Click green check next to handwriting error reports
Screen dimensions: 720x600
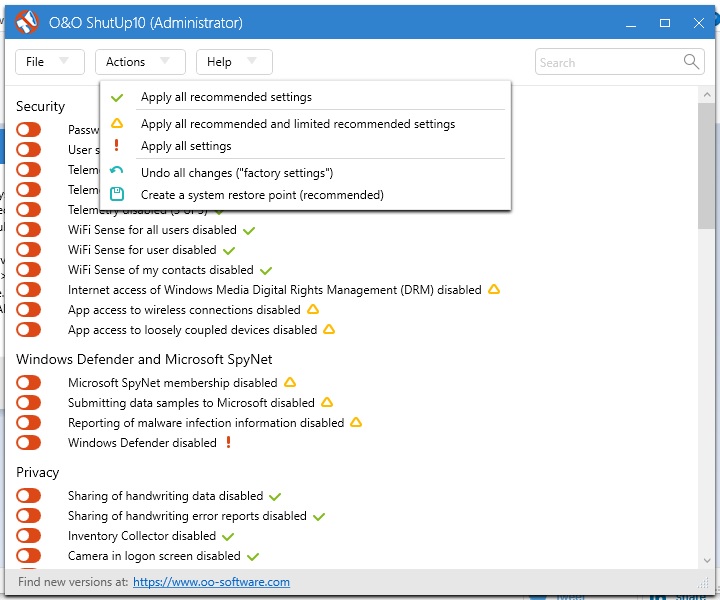pyautogui.click(x=319, y=517)
